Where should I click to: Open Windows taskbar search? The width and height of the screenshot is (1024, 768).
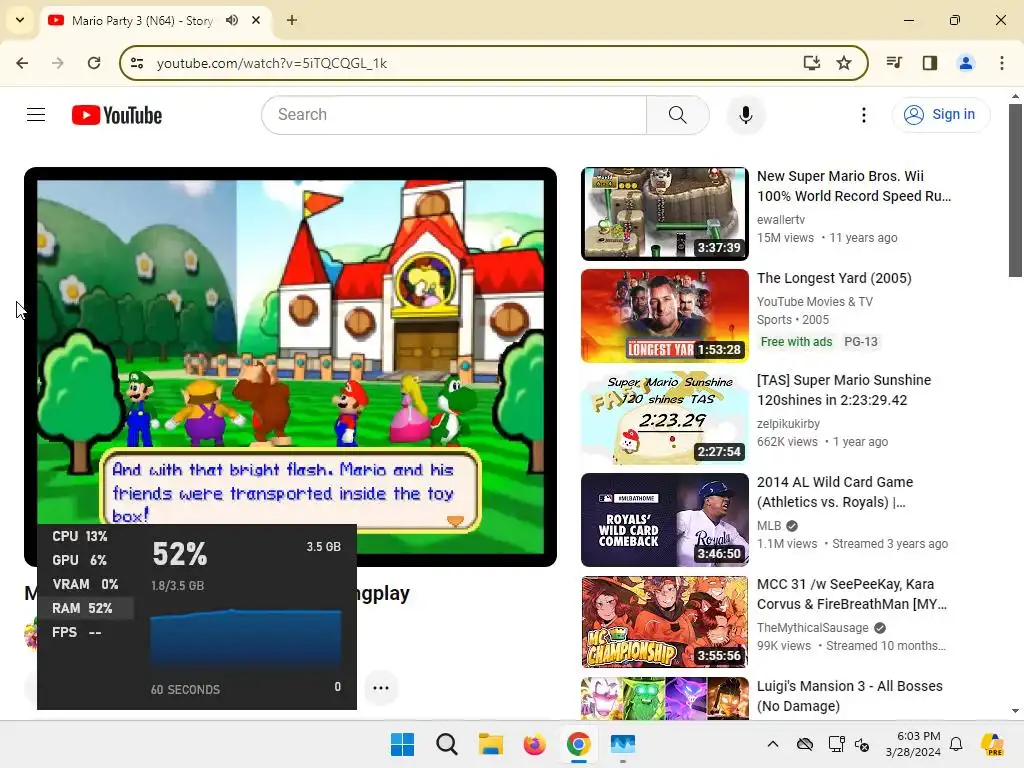(447, 744)
